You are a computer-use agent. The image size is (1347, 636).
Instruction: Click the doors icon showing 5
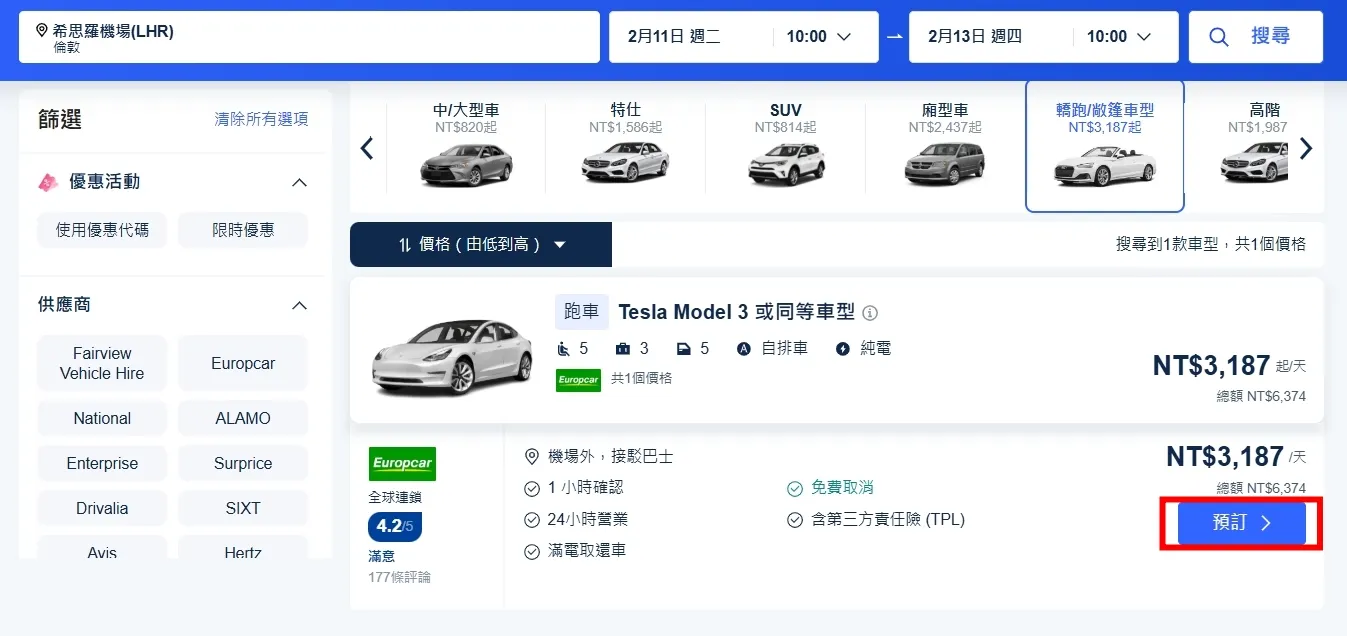point(684,349)
